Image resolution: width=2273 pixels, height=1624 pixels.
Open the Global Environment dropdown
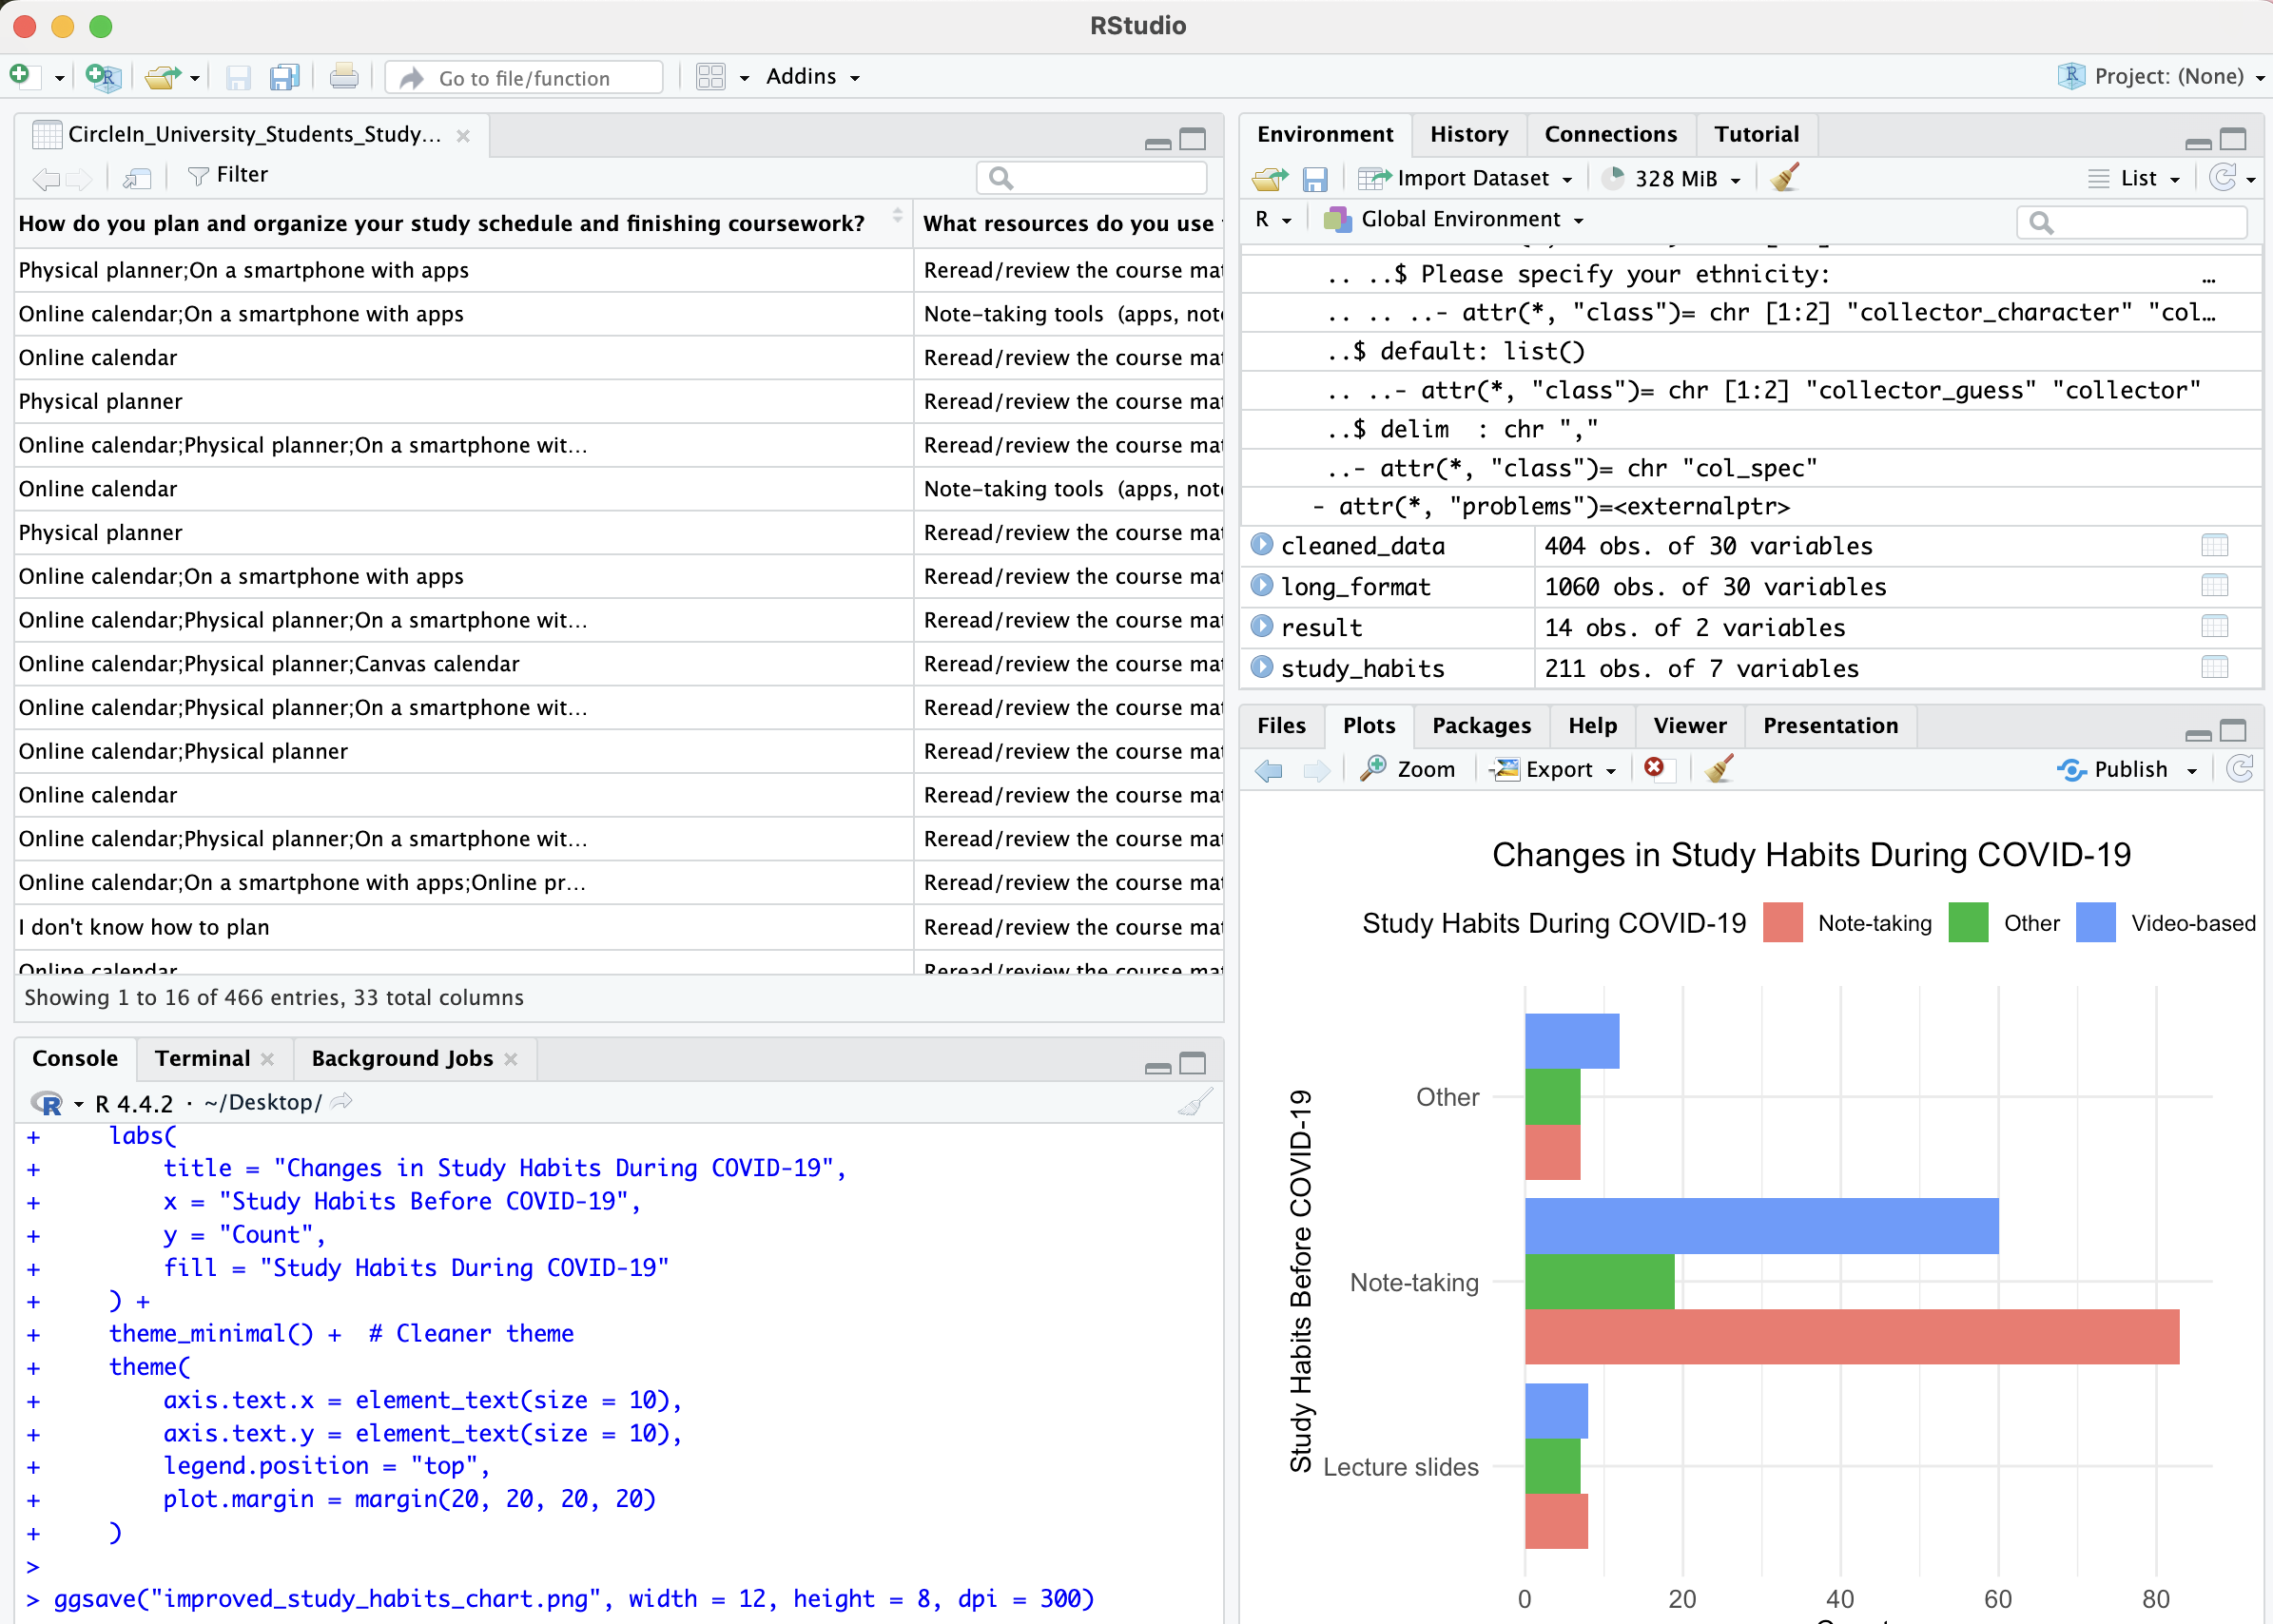pos(1454,219)
